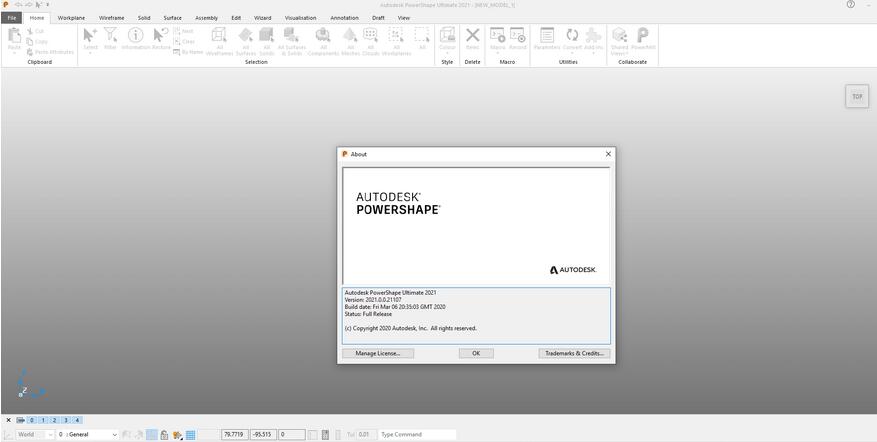Click the Record macro icon
The width and height of the screenshot is (877, 442).
[x=518, y=35]
